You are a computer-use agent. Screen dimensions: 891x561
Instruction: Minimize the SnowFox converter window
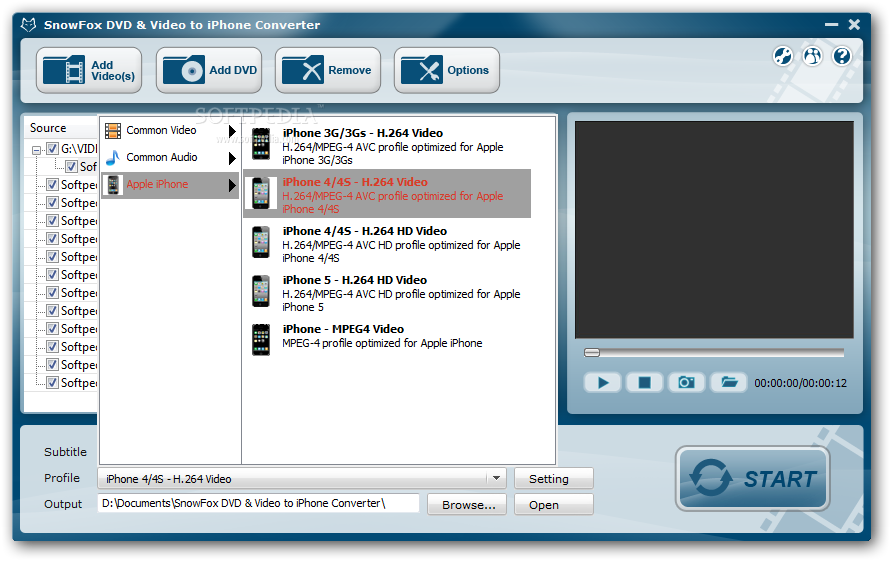point(831,24)
